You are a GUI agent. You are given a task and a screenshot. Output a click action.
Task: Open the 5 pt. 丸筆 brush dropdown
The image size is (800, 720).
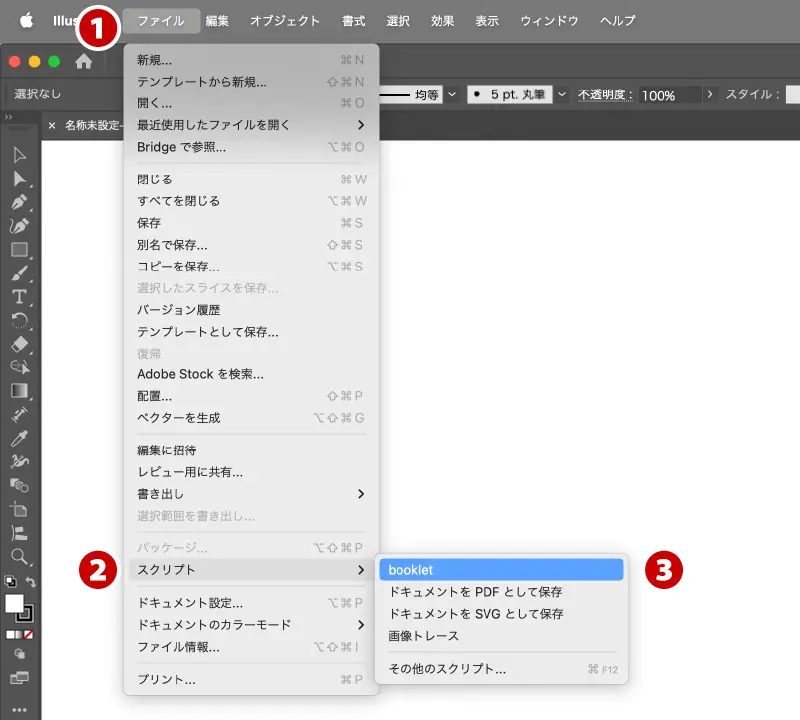click(562, 94)
